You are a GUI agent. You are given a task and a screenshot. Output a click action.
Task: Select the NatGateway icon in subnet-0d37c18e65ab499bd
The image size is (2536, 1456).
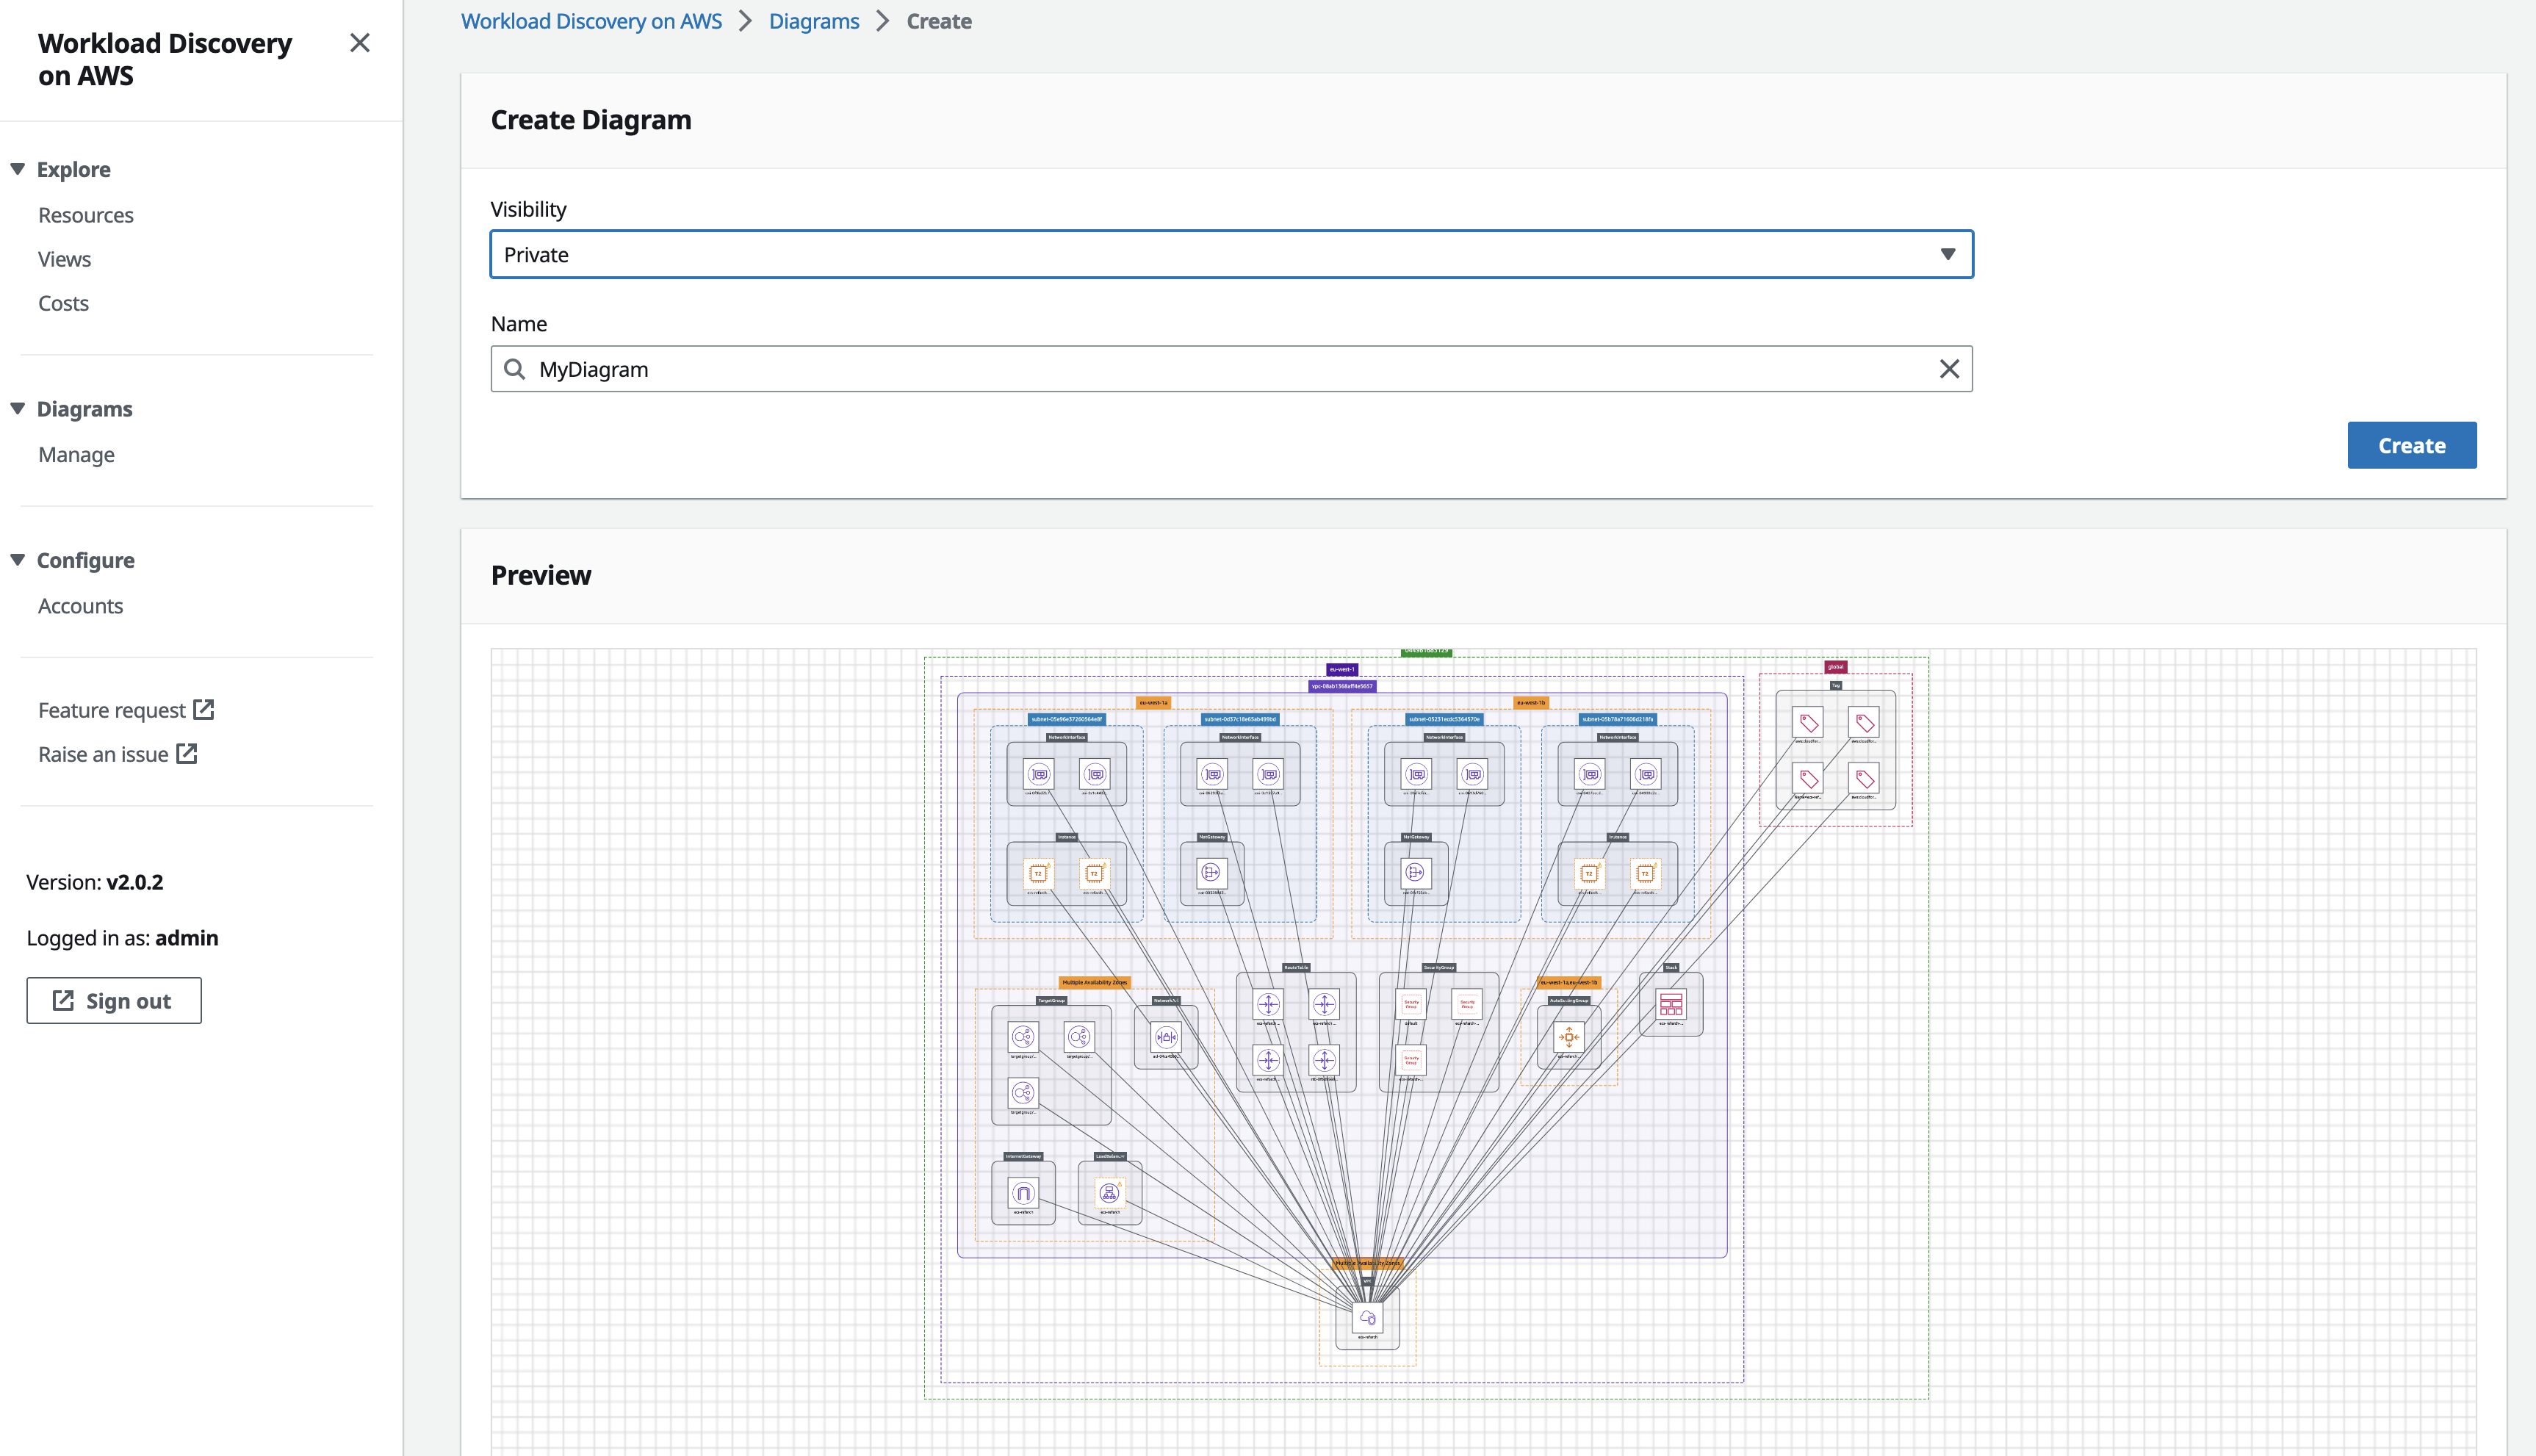tap(1212, 874)
